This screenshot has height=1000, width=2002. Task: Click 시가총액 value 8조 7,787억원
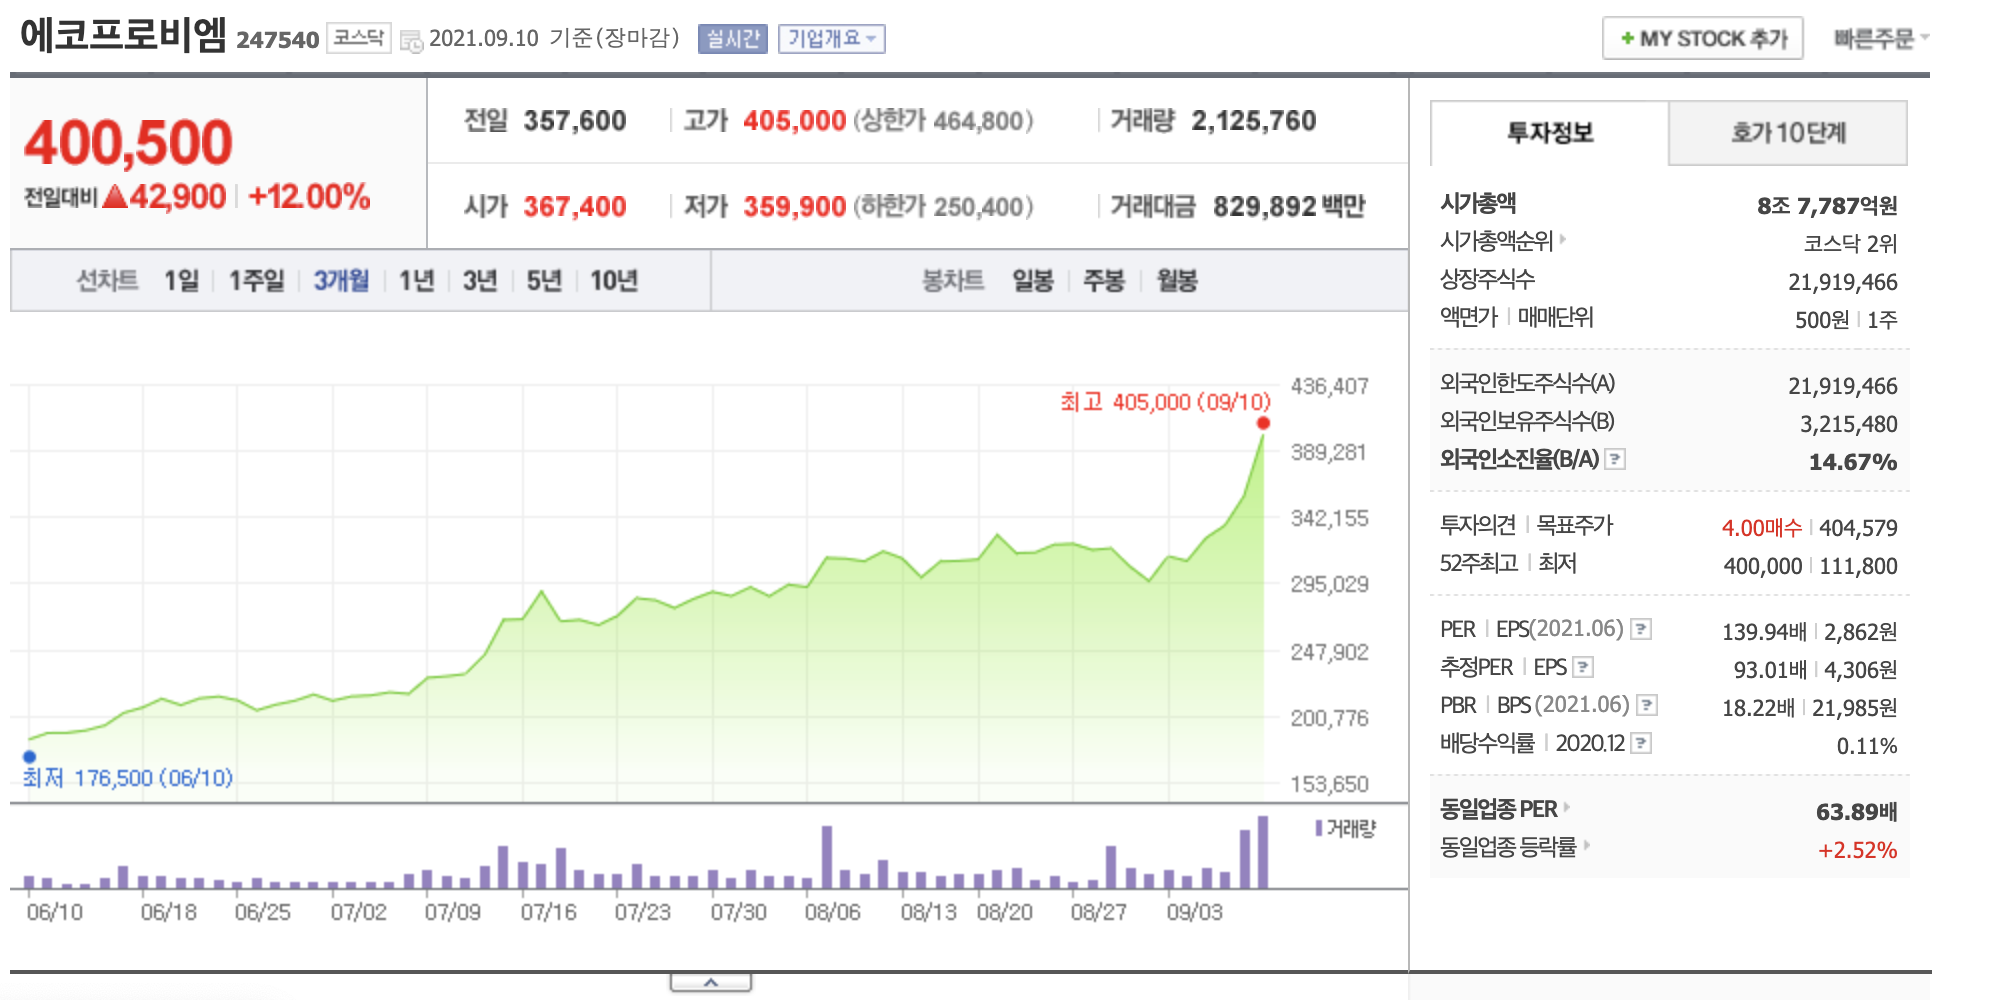click(x=1827, y=206)
